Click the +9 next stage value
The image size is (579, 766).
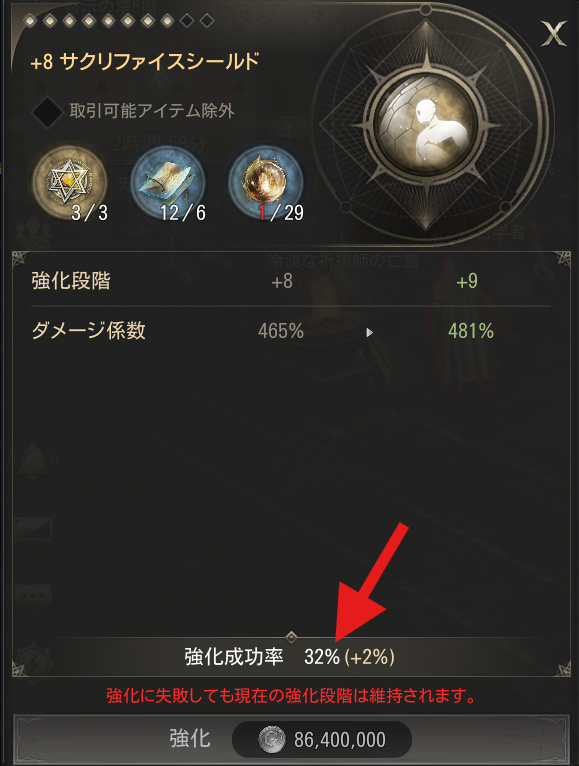467,281
